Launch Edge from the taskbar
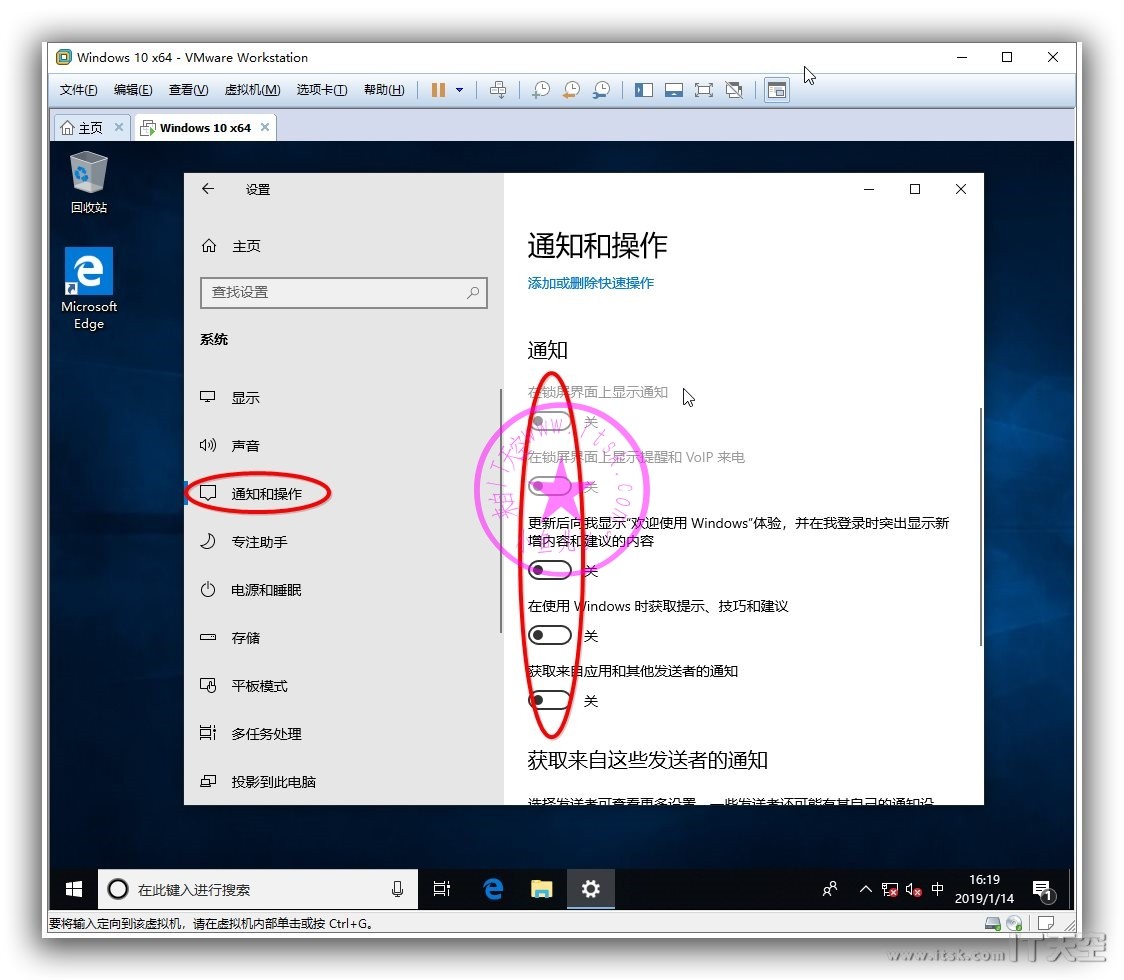Screen dimensions: 1124x980 coord(493,890)
